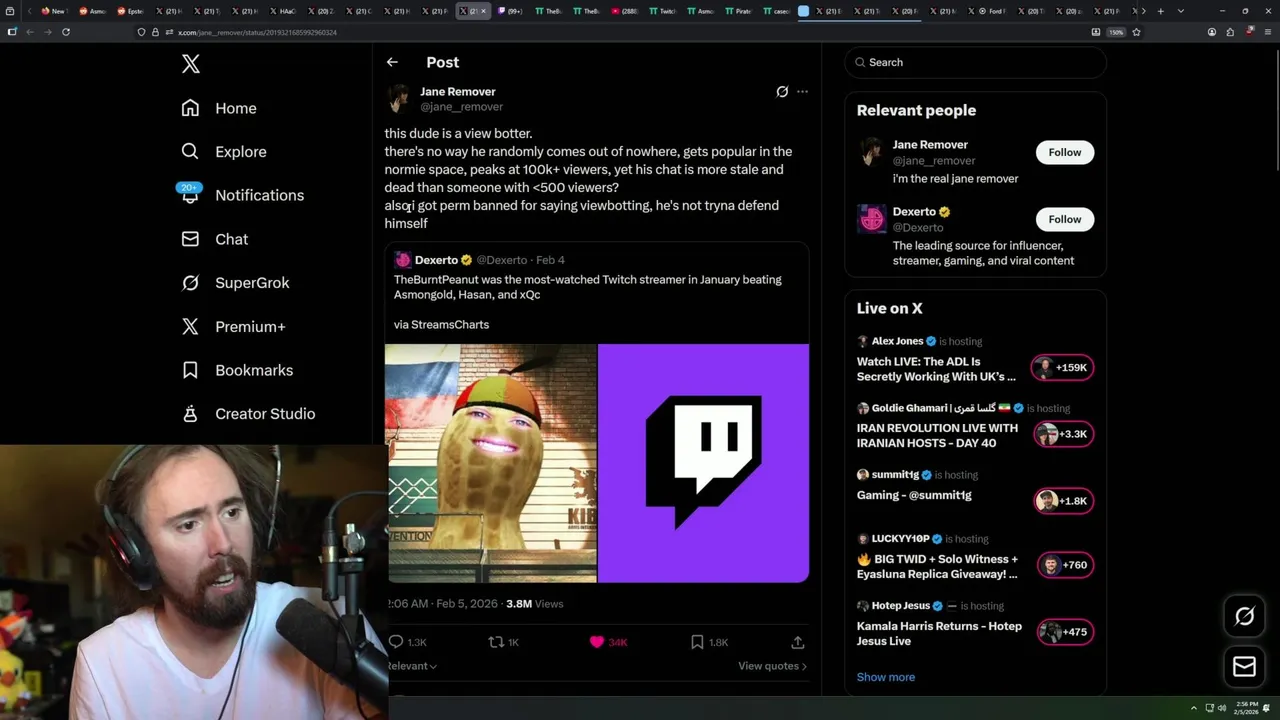The height and width of the screenshot is (720, 1280).
Task: Click the browser address bar URL
Action: (257, 32)
